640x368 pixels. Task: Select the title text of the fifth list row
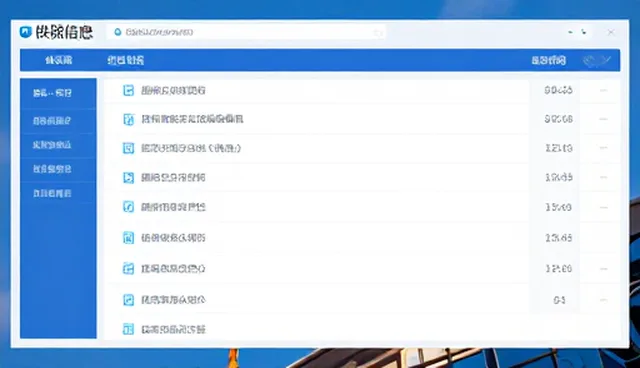[x=173, y=207]
